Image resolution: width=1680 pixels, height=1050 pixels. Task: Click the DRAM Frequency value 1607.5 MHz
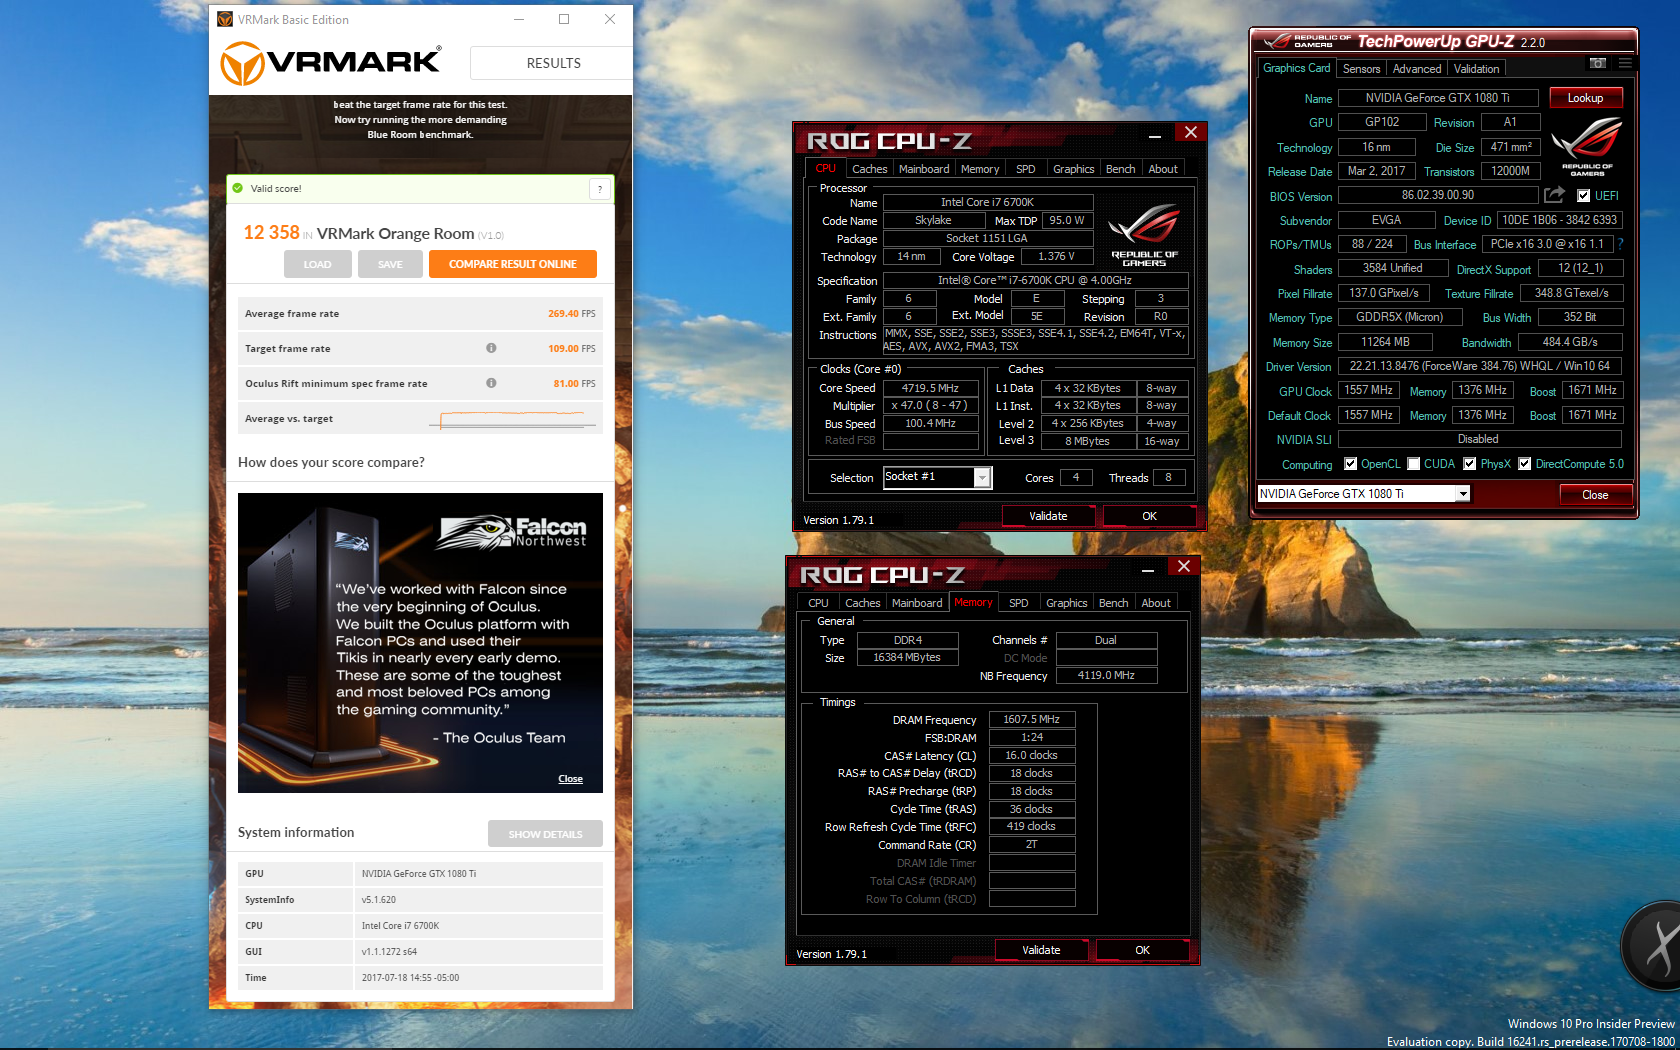click(1032, 719)
